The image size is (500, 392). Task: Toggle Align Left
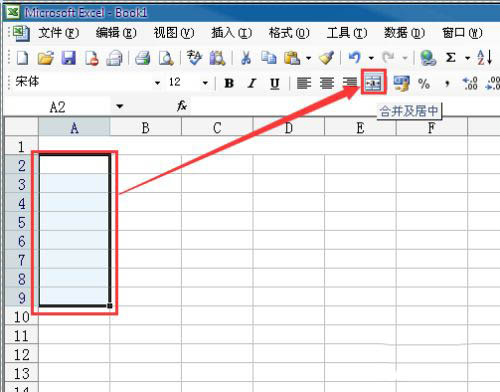click(x=304, y=83)
